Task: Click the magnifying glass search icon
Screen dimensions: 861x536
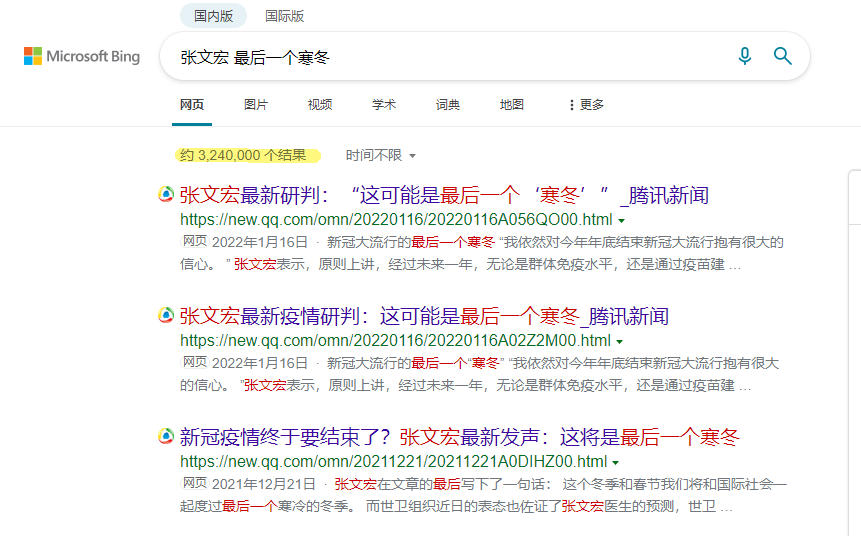Action: [x=782, y=56]
